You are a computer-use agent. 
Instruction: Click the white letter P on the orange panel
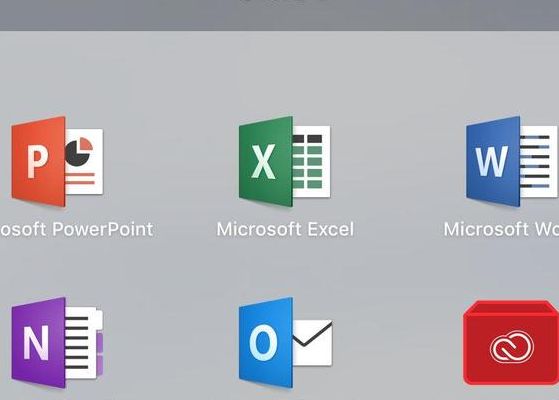pos(37,162)
